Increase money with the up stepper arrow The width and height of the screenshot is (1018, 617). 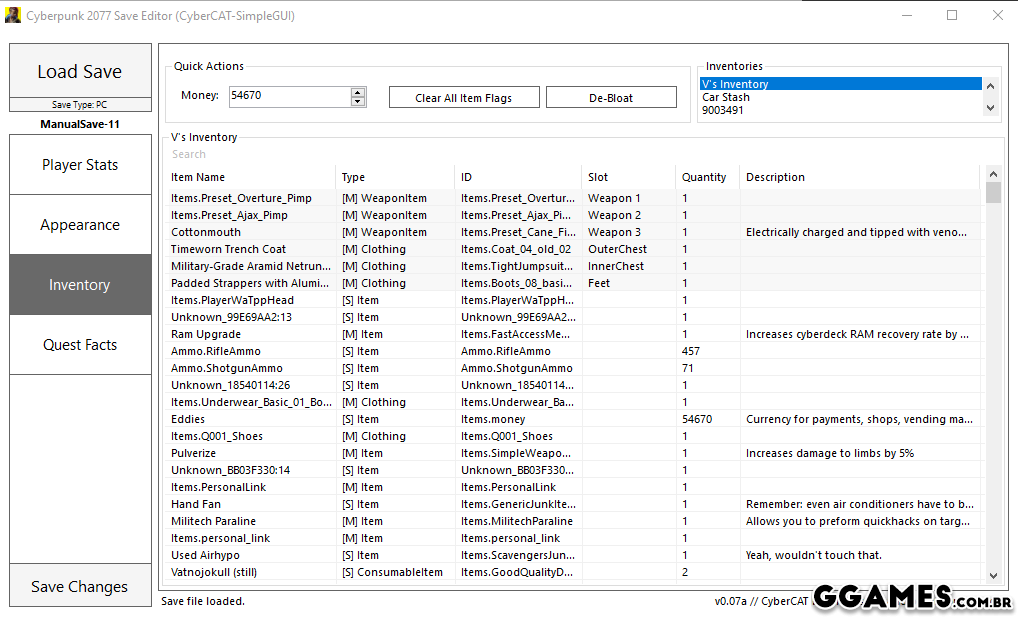(x=358, y=92)
